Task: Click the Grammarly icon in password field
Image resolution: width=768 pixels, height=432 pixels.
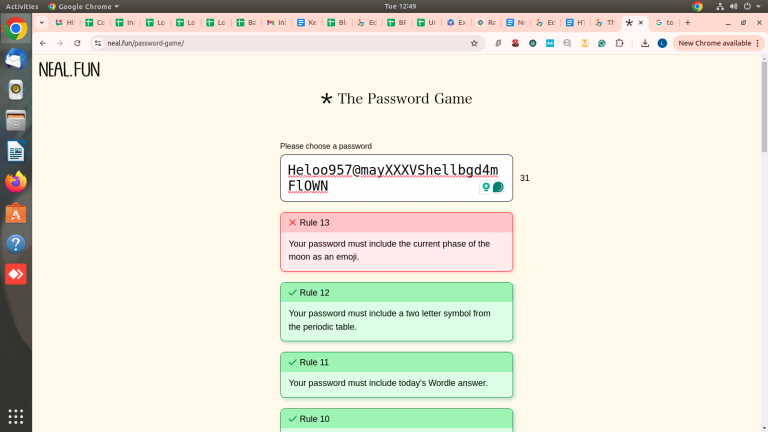Action: 498,187
